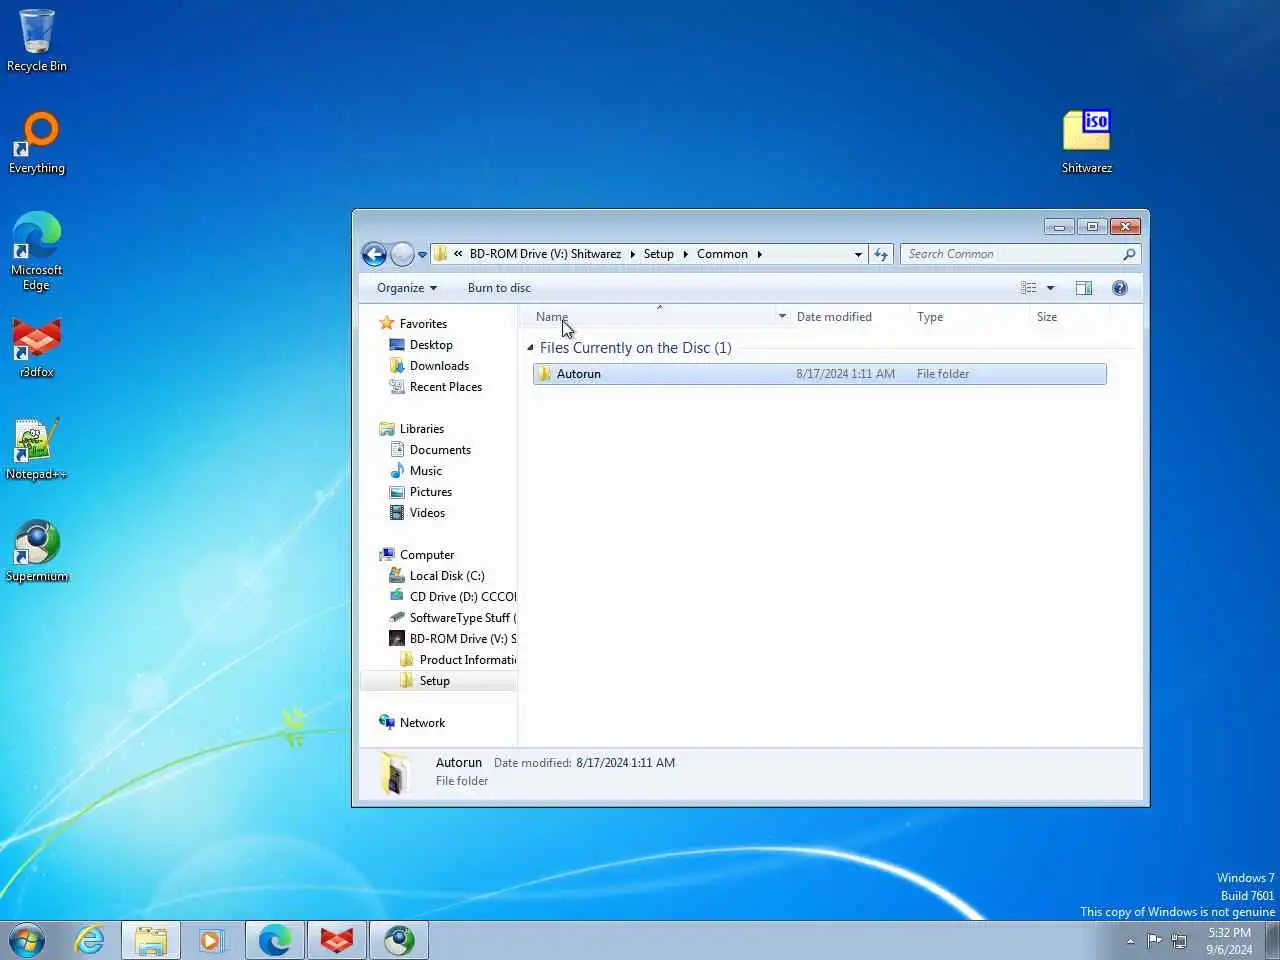Select the Setup folder in sidebar
Screen dimensions: 1280x960
434,681
